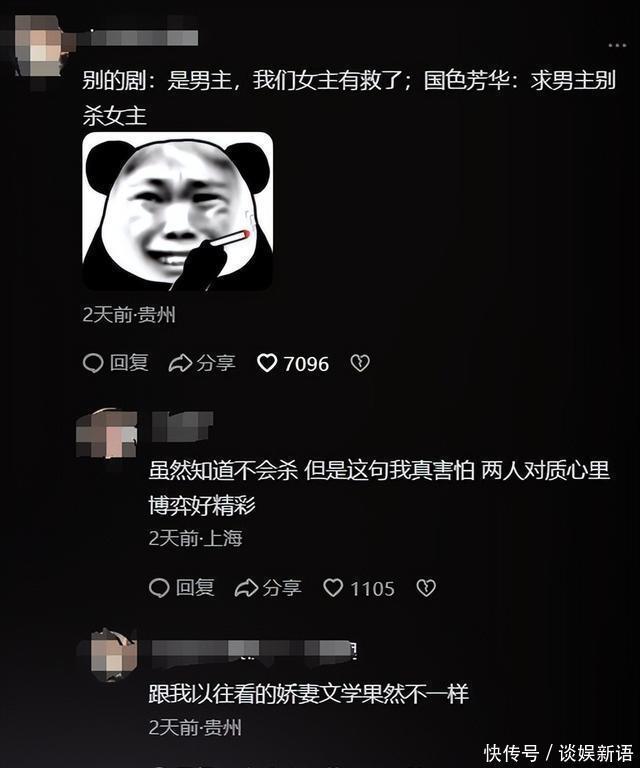Viewport: 640px width, 768px height.
Task: Open the third commenter's blurred avatar
Action: [113, 654]
